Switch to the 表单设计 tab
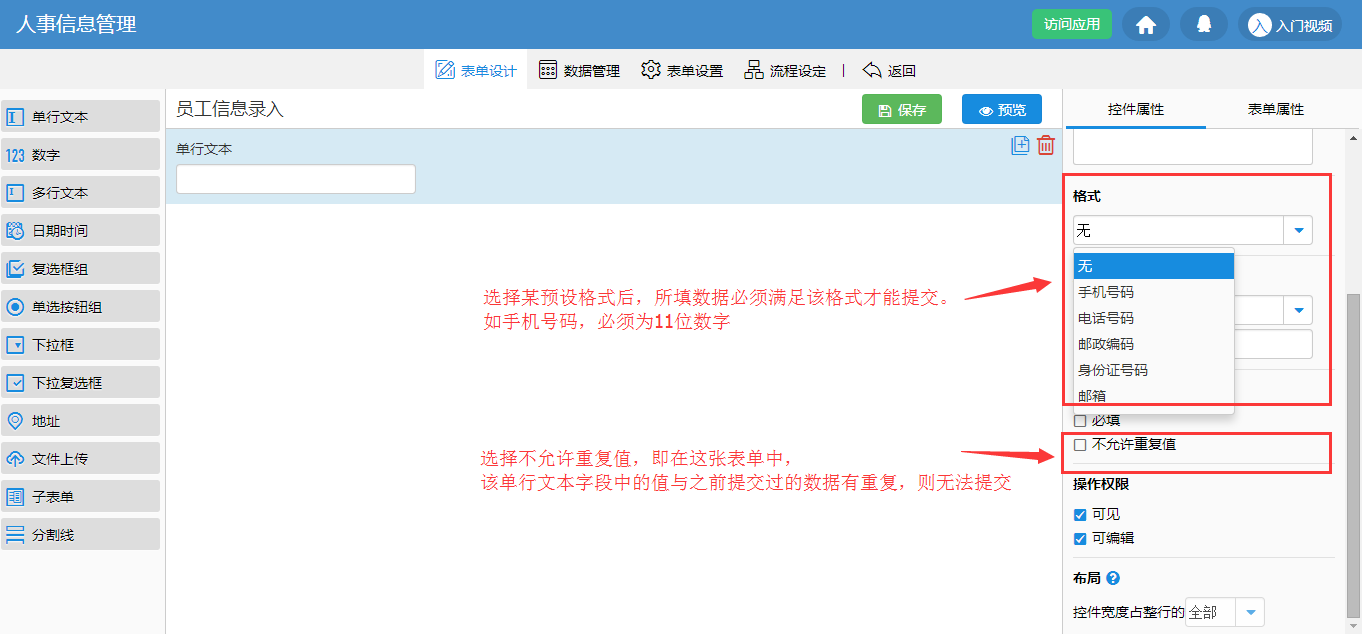 tap(476, 71)
